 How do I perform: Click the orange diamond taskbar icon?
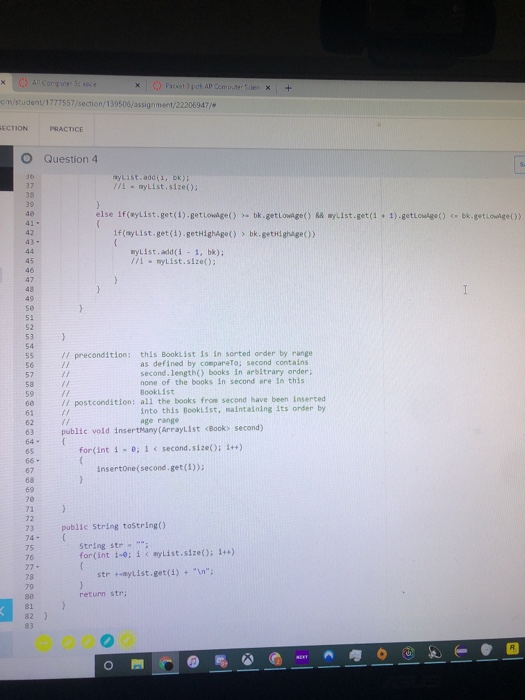pos(382,654)
